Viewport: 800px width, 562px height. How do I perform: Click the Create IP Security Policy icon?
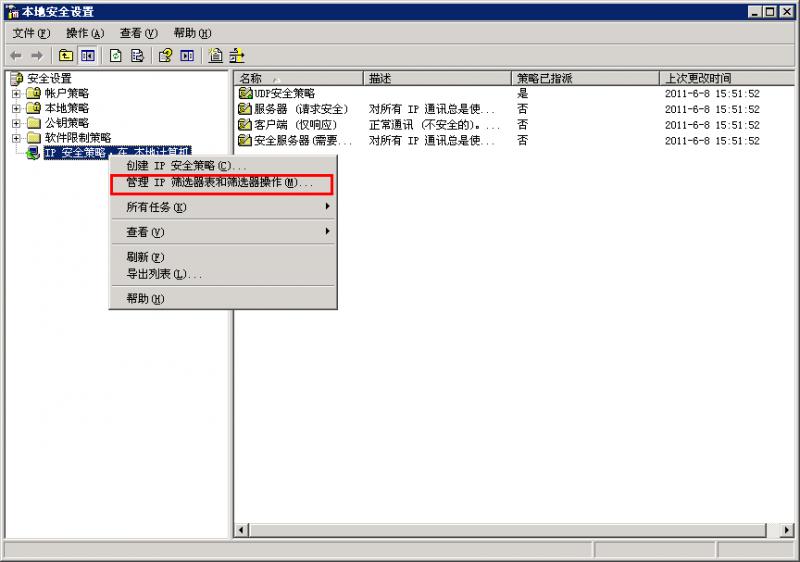point(215,55)
